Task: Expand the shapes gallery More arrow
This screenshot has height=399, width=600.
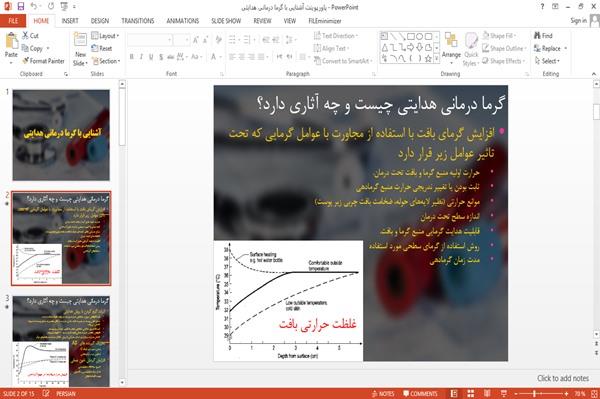Action: click(x=436, y=59)
